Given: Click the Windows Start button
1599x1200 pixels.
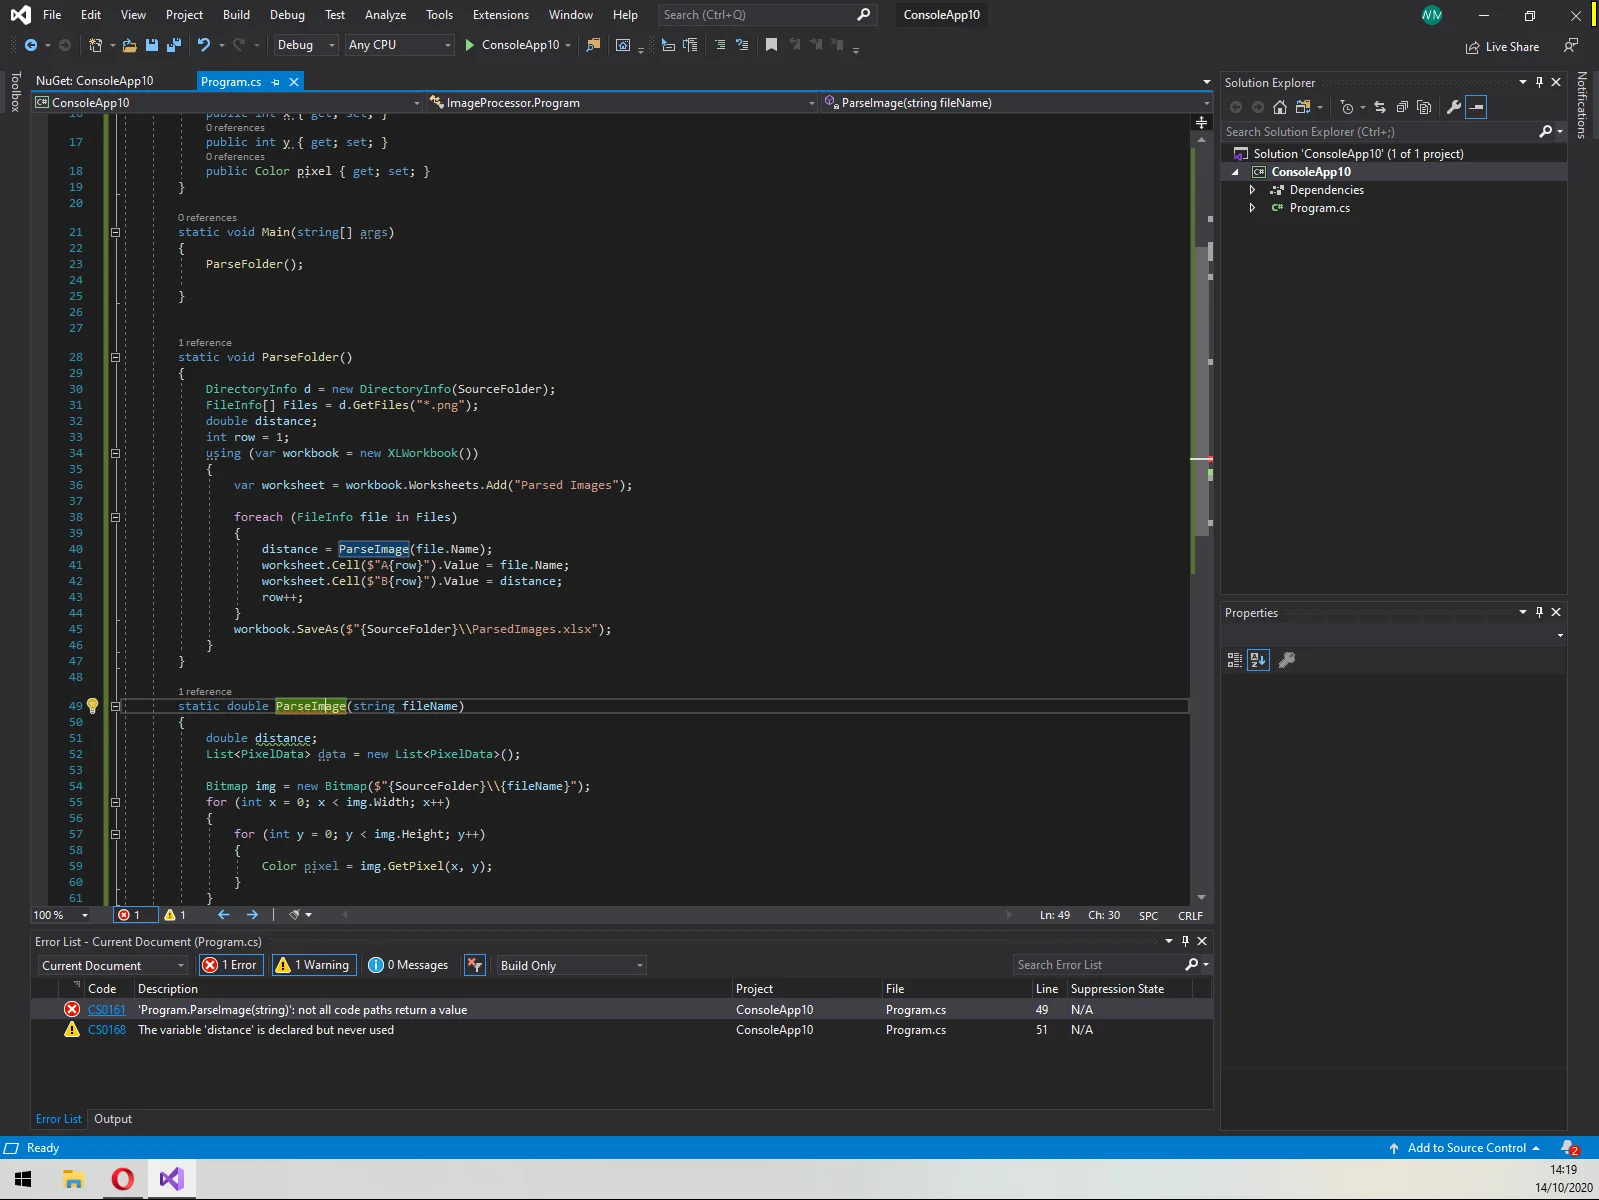Looking at the screenshot, I should 23,1179.
